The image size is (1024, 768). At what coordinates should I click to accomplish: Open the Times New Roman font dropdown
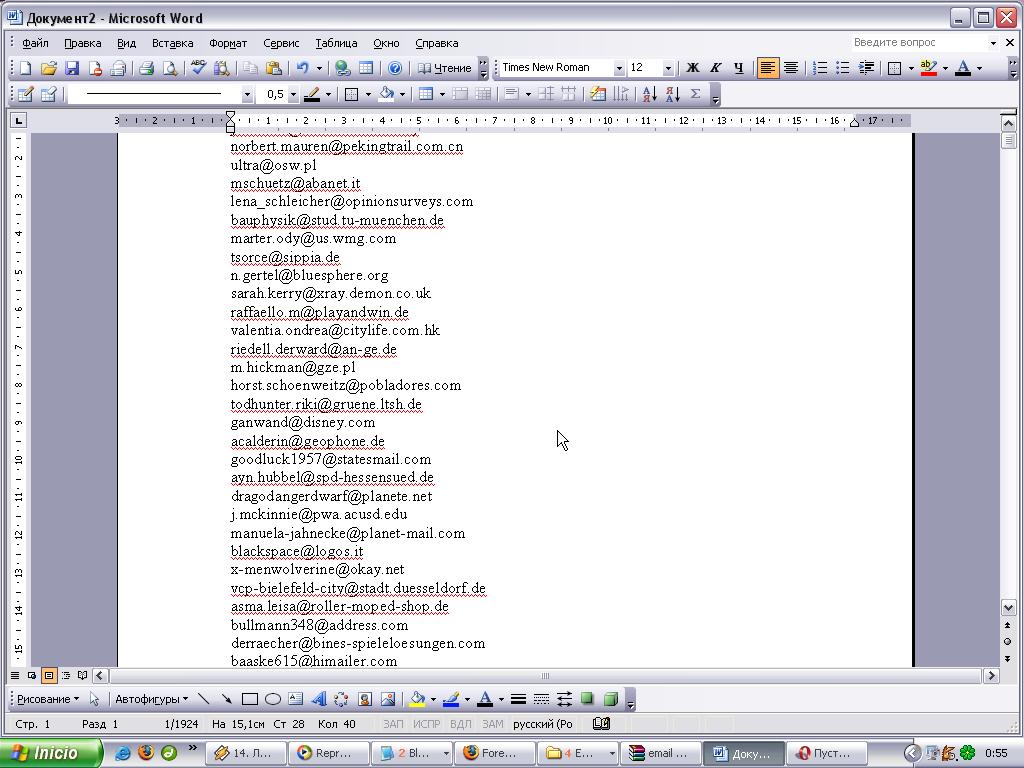(x=619, y=68)
